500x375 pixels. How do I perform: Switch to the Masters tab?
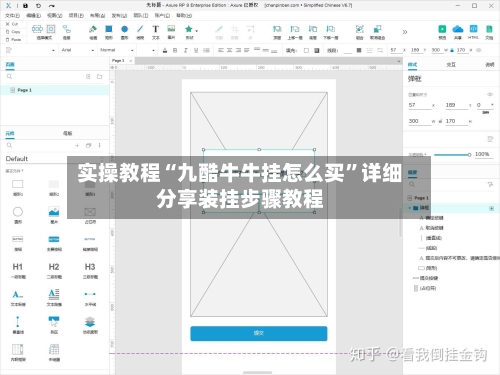click(x=67, y=133)
